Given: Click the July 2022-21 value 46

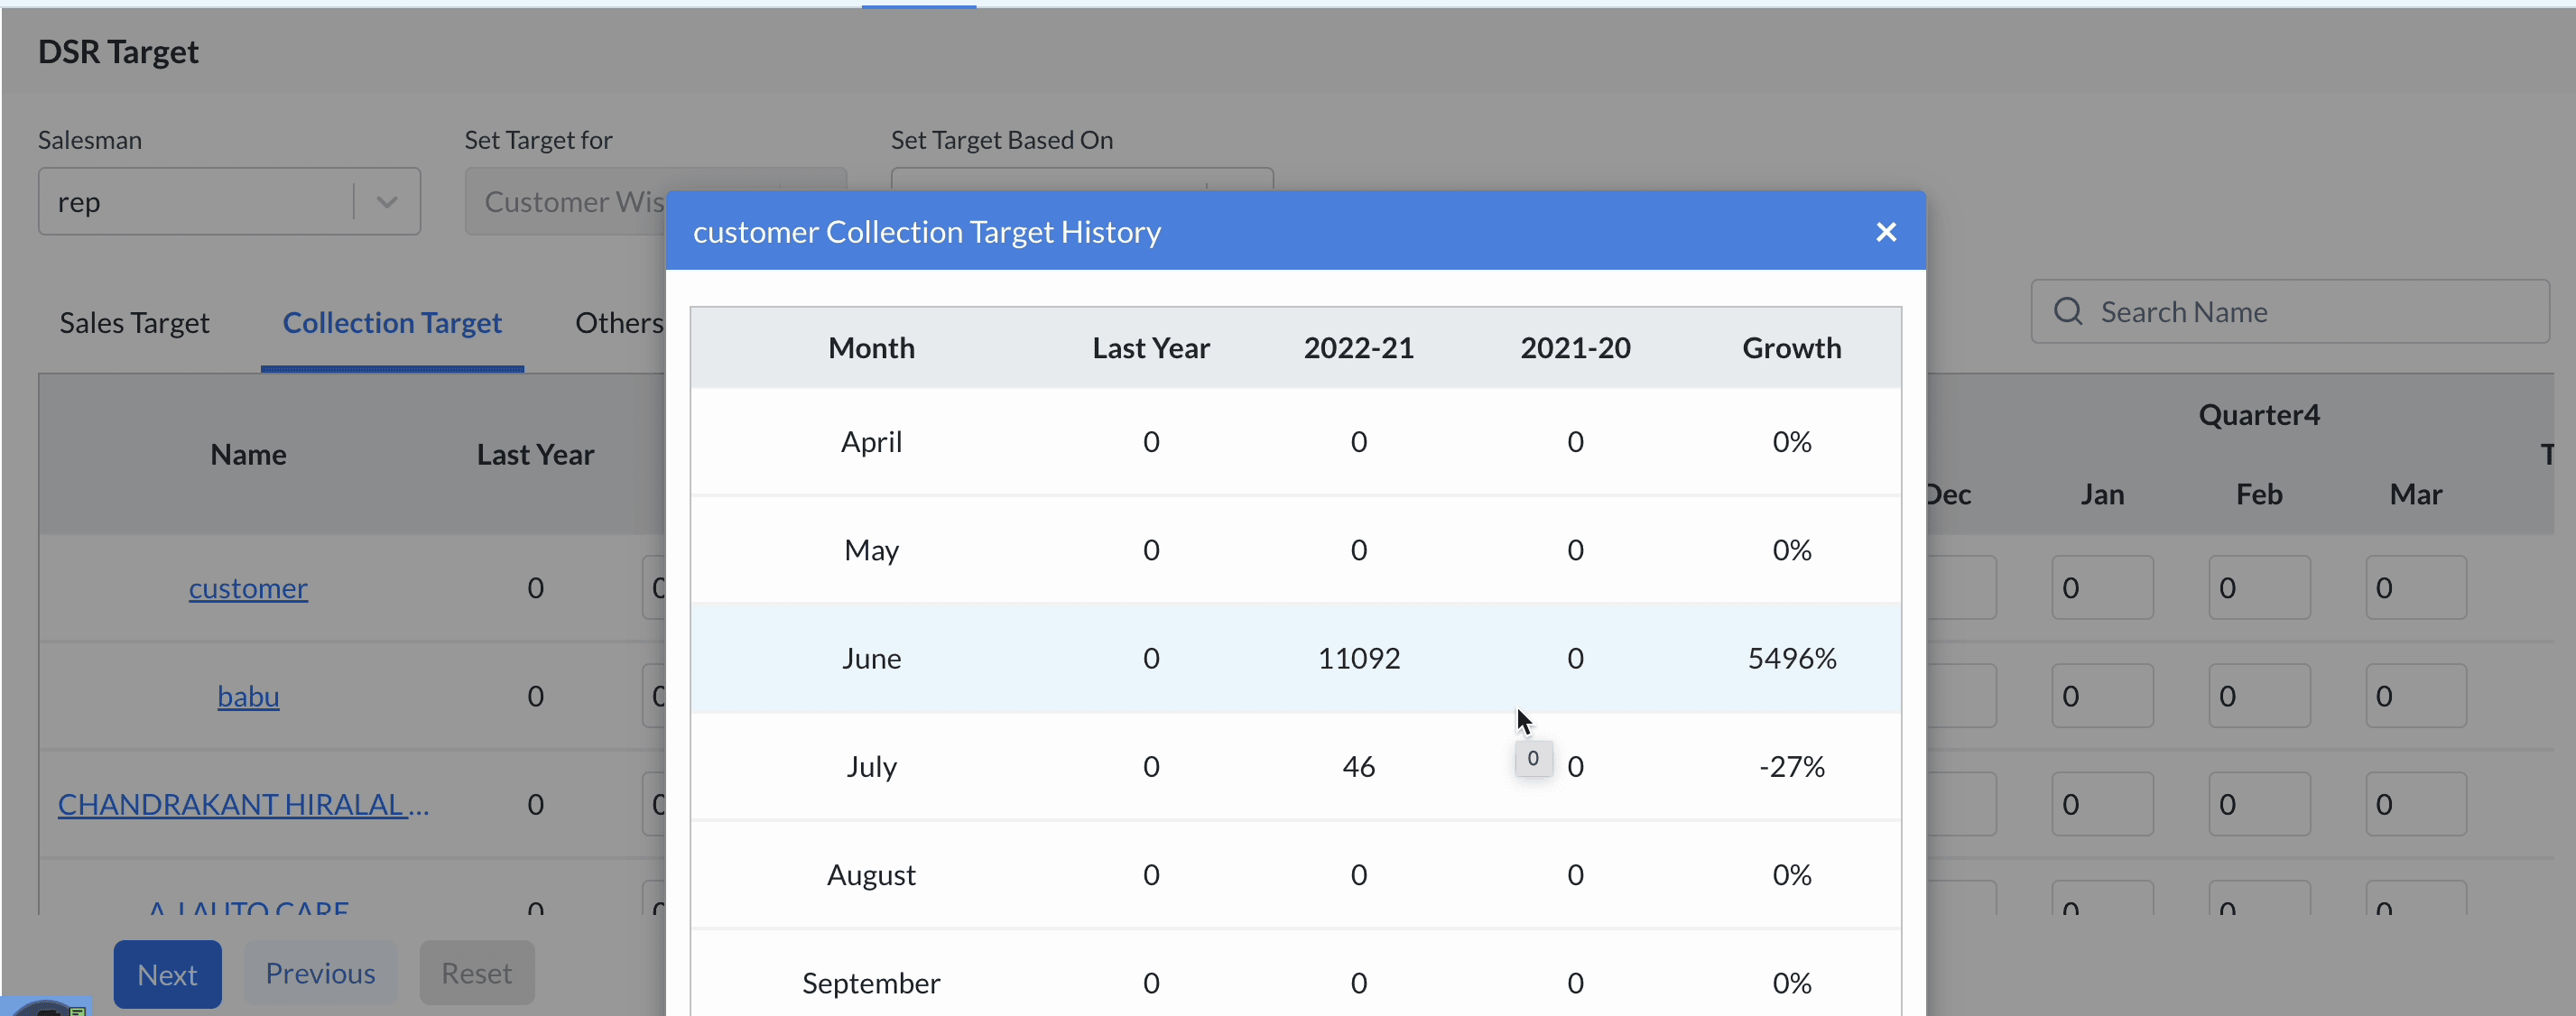Looking at the screenshot, I should [x=1358, y=767].
